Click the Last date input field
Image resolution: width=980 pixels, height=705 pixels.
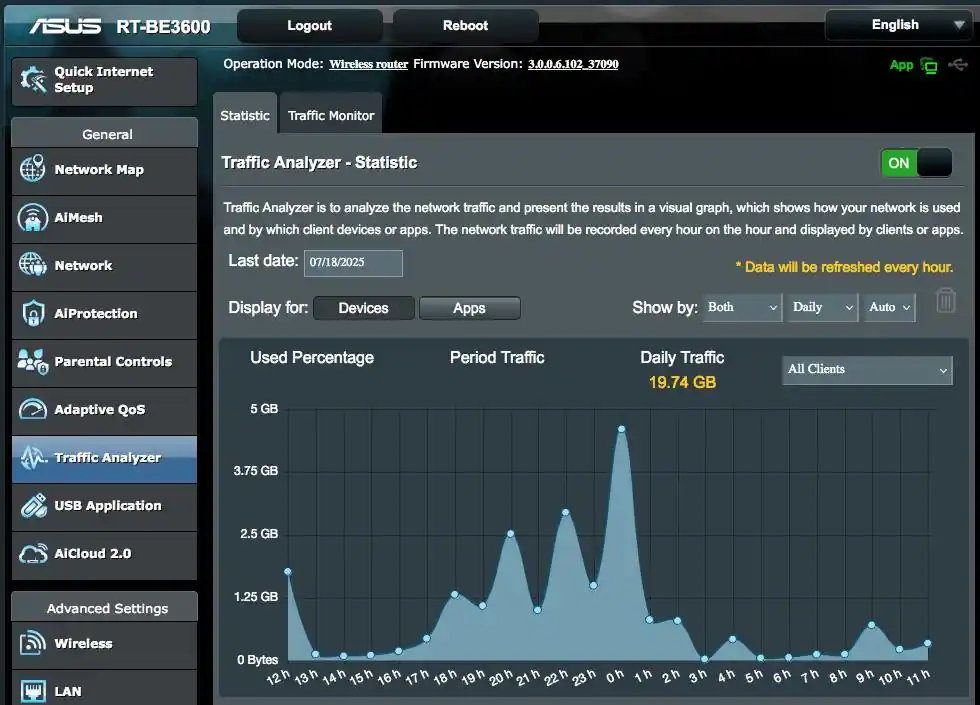pos(353,263)
